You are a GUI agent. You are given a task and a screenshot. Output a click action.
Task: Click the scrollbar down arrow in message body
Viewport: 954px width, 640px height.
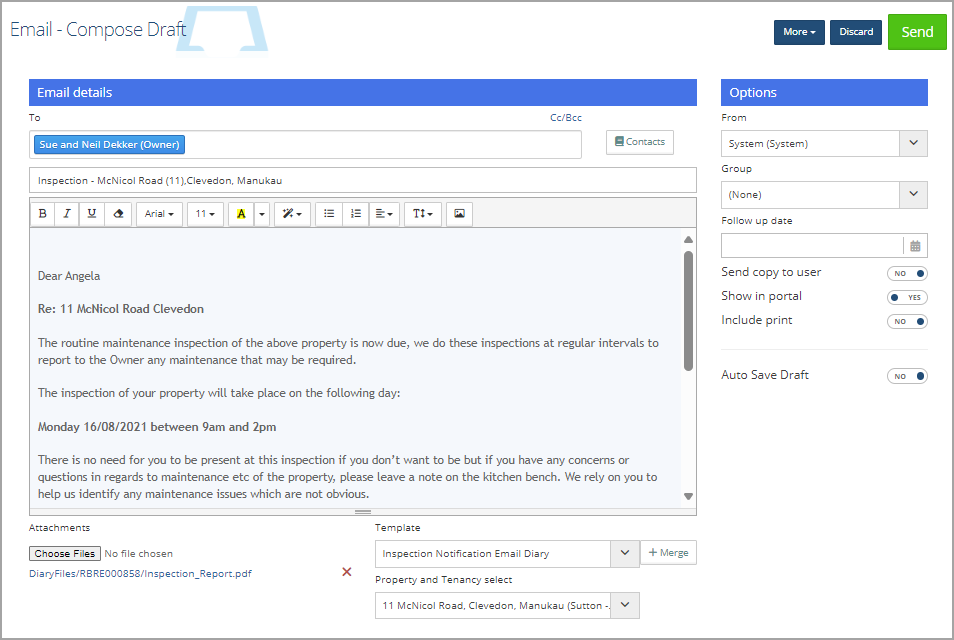pos(689,496)
